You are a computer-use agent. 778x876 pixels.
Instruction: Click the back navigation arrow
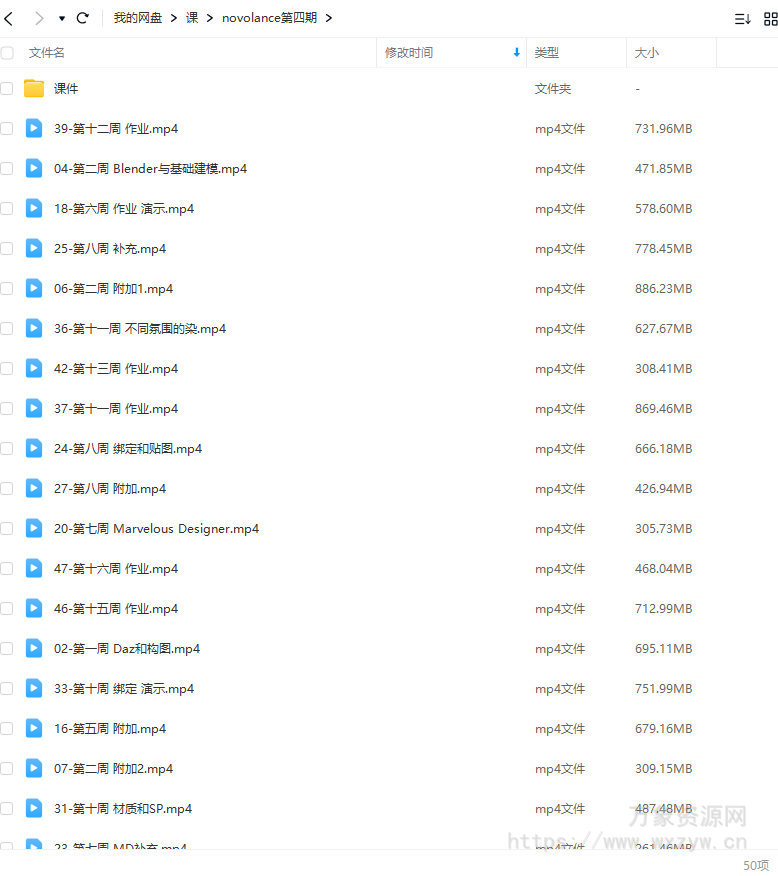tap(9, 18)
